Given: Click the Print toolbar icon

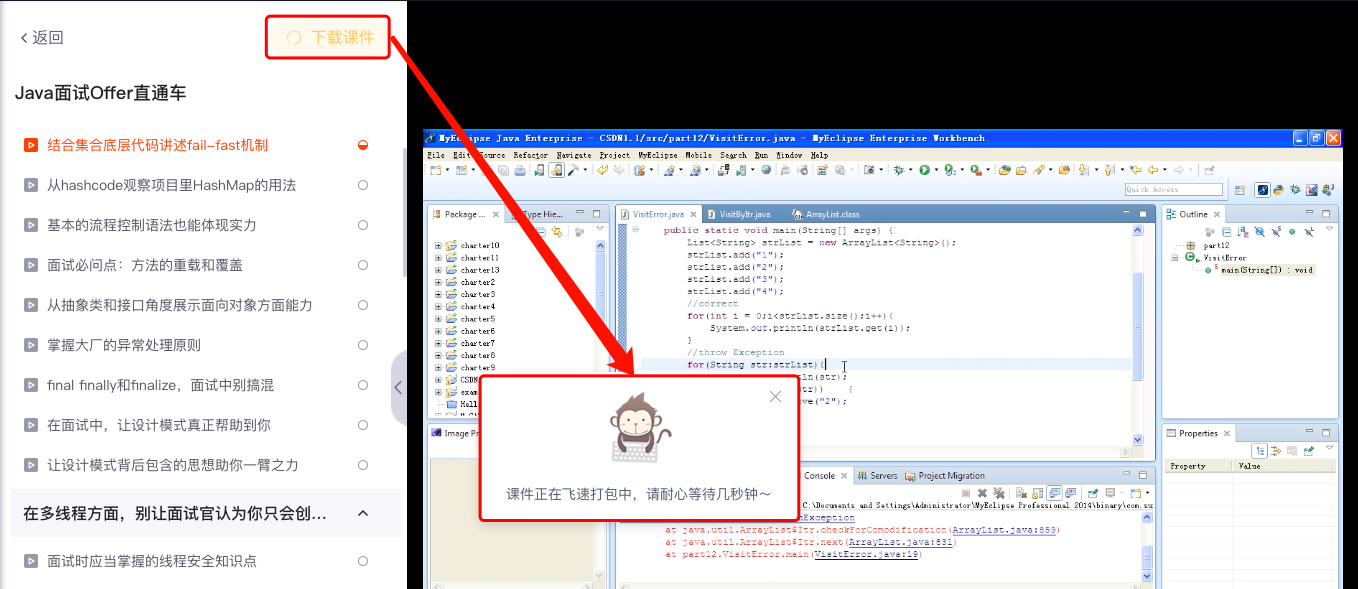Looking at the screenshot, I should click(520, 171).
